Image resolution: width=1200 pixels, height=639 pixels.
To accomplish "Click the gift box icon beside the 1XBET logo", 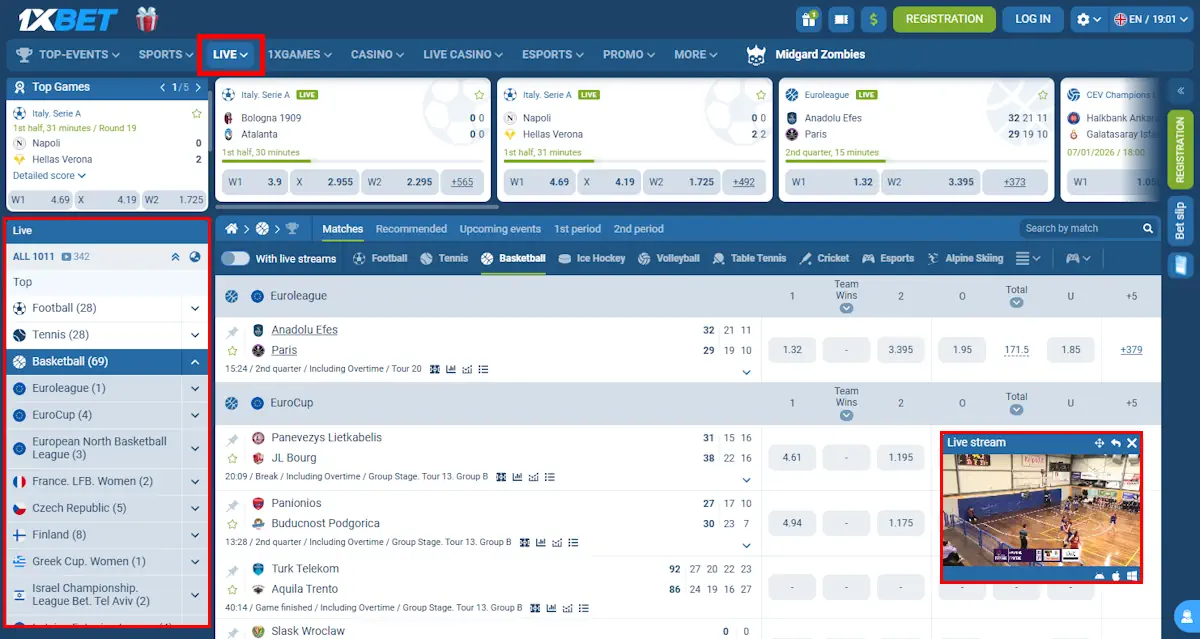I will (147, 19).
